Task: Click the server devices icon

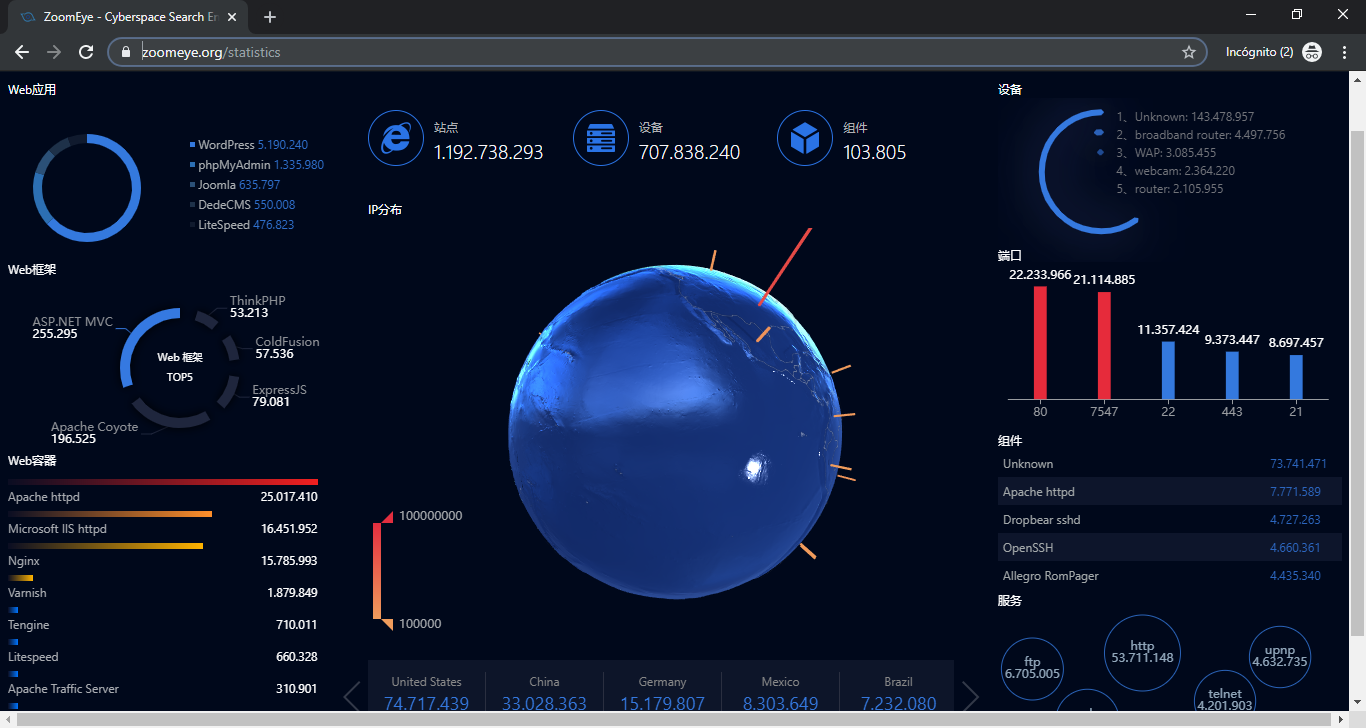Action: [x=601, y=138]
